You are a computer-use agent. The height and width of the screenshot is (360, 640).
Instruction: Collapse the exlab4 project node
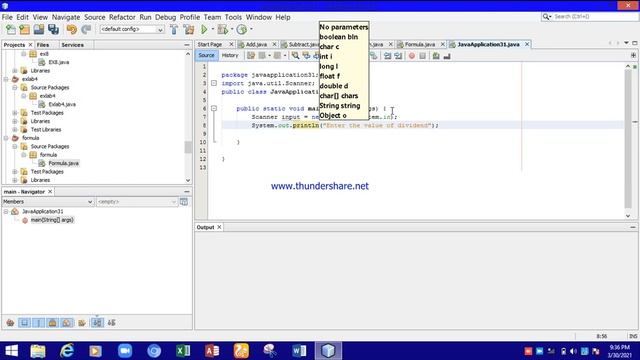pyautogui.click(x=6, y=79)
